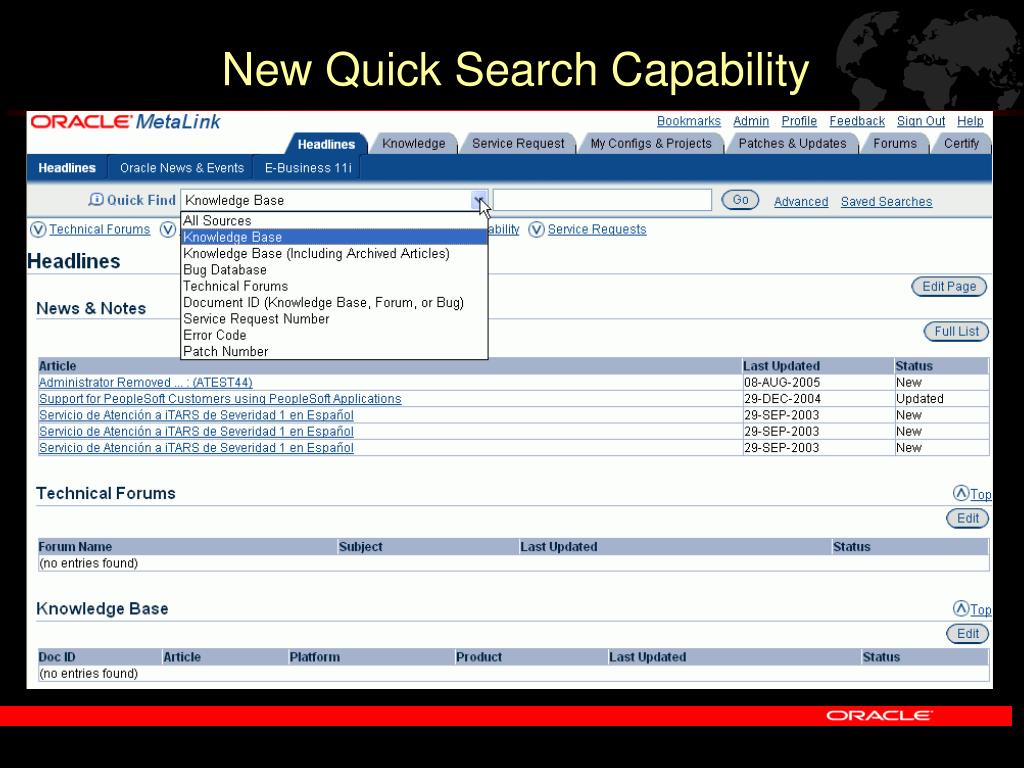The width and height of the screenshot is (1024, 768).
Task: Open the Help link
Action: (x=970, y=121)
